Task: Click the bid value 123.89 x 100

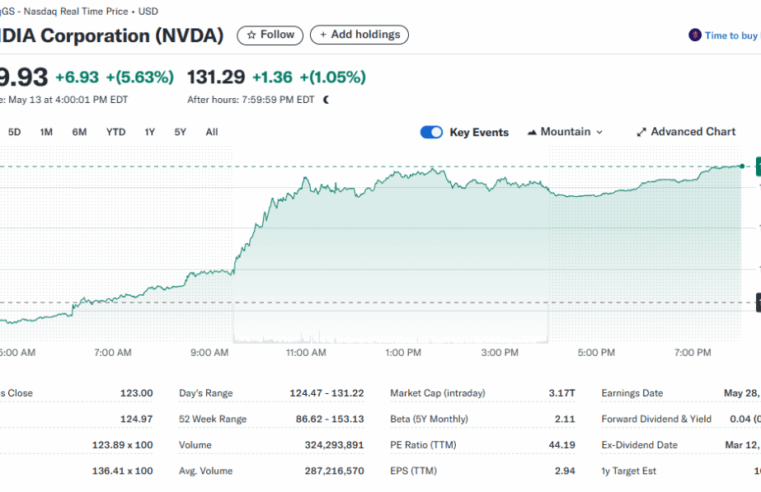Action: [x=122, y=445]
